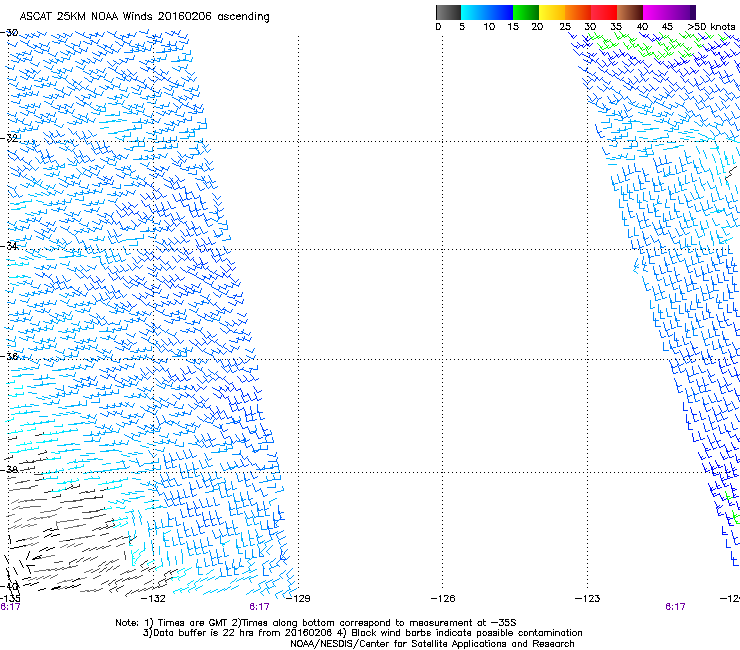Click the NOAA/NESDIS Center credit line
The width and height of the screenshot is (740, 650).
pyautogui.click(x=432, y=644)
